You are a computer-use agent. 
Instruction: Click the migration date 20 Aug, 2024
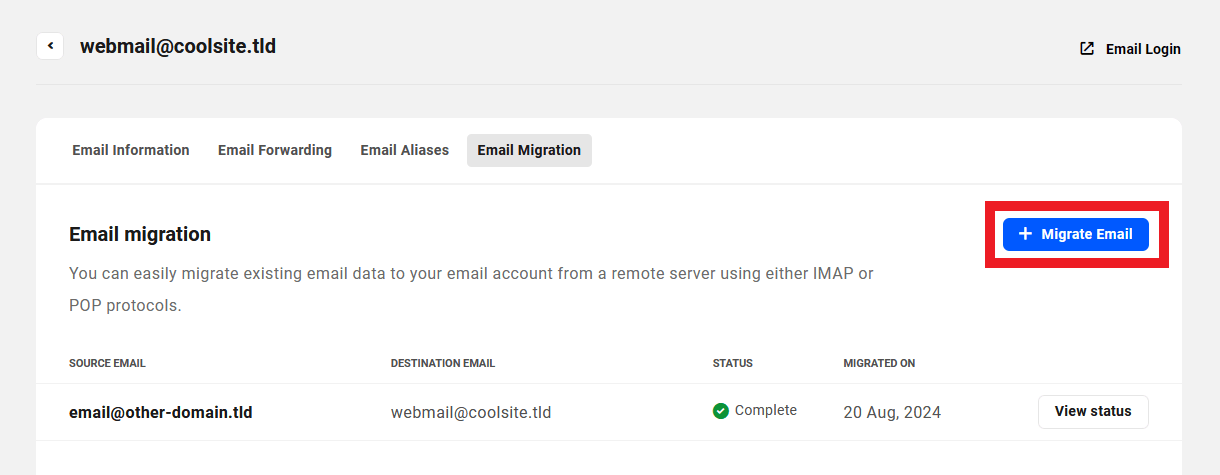pyautogui.click(x=892, y=412)
